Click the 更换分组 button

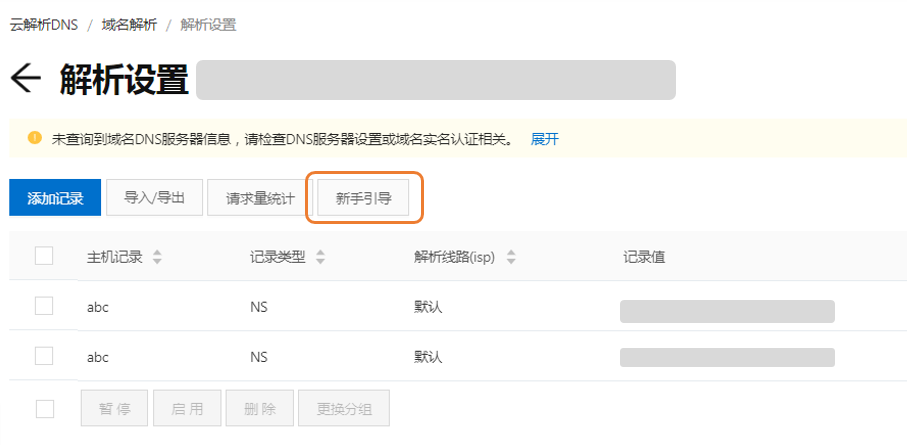click(x=345, y=409)
